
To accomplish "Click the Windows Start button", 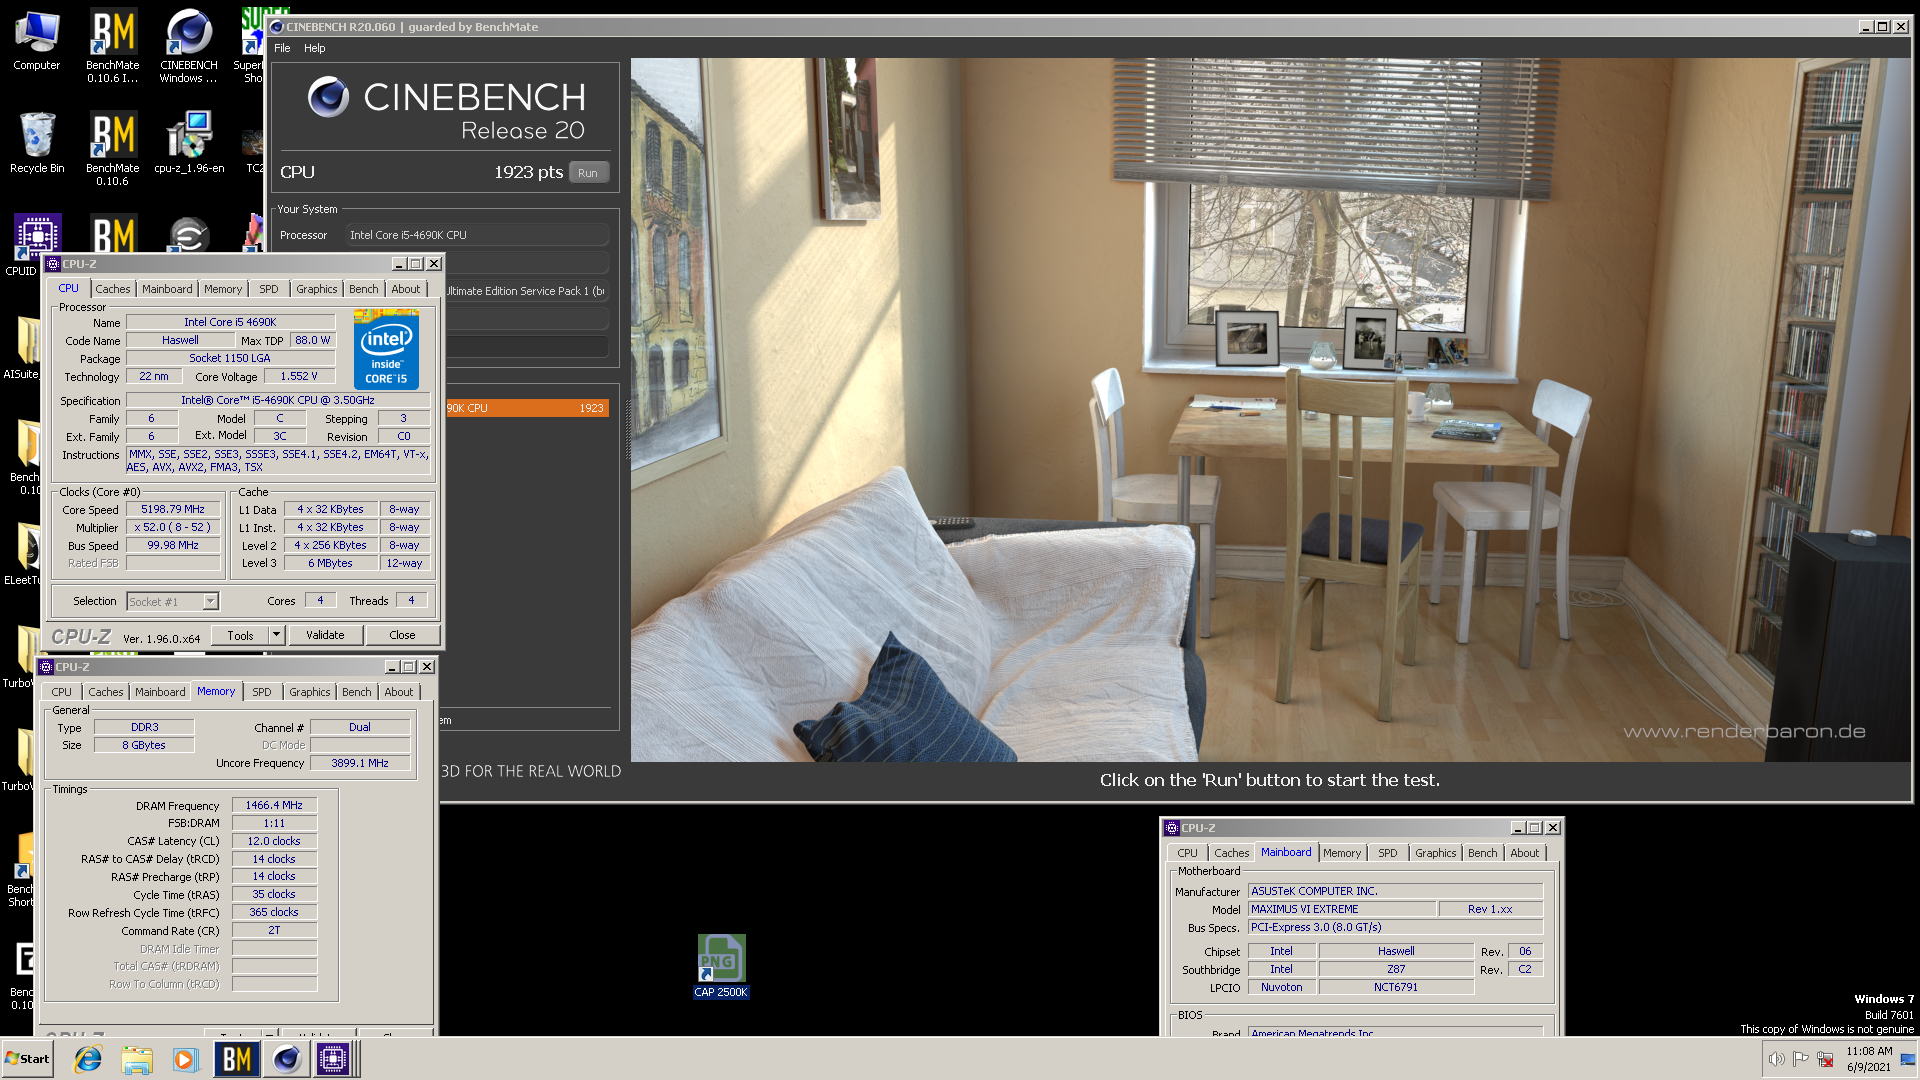I will click(27, 1059).
